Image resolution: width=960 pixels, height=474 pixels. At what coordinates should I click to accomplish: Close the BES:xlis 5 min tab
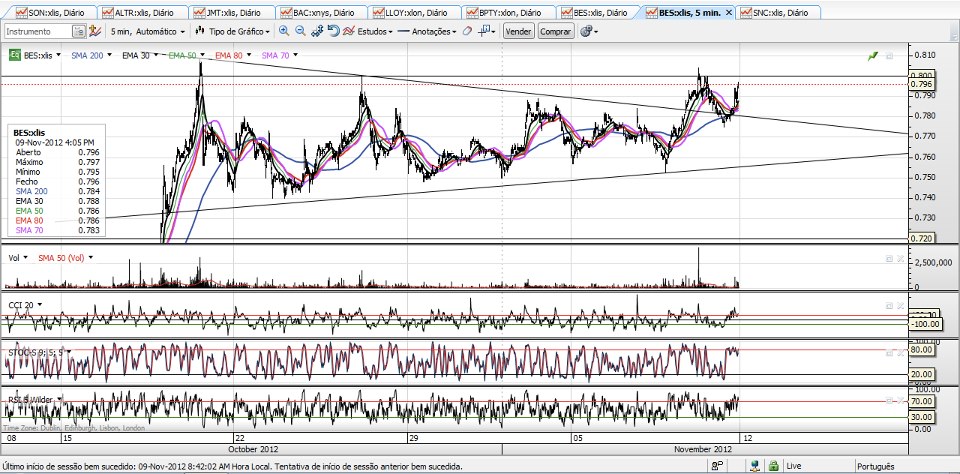[729, 12]
